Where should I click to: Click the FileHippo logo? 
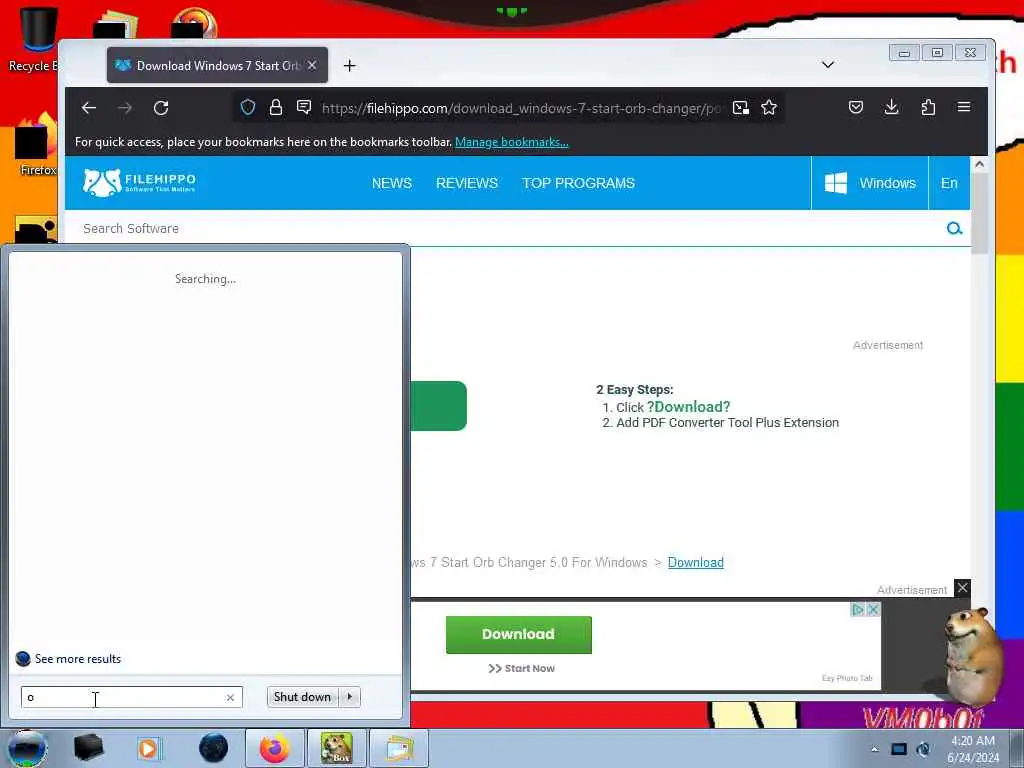coord(139,183)
